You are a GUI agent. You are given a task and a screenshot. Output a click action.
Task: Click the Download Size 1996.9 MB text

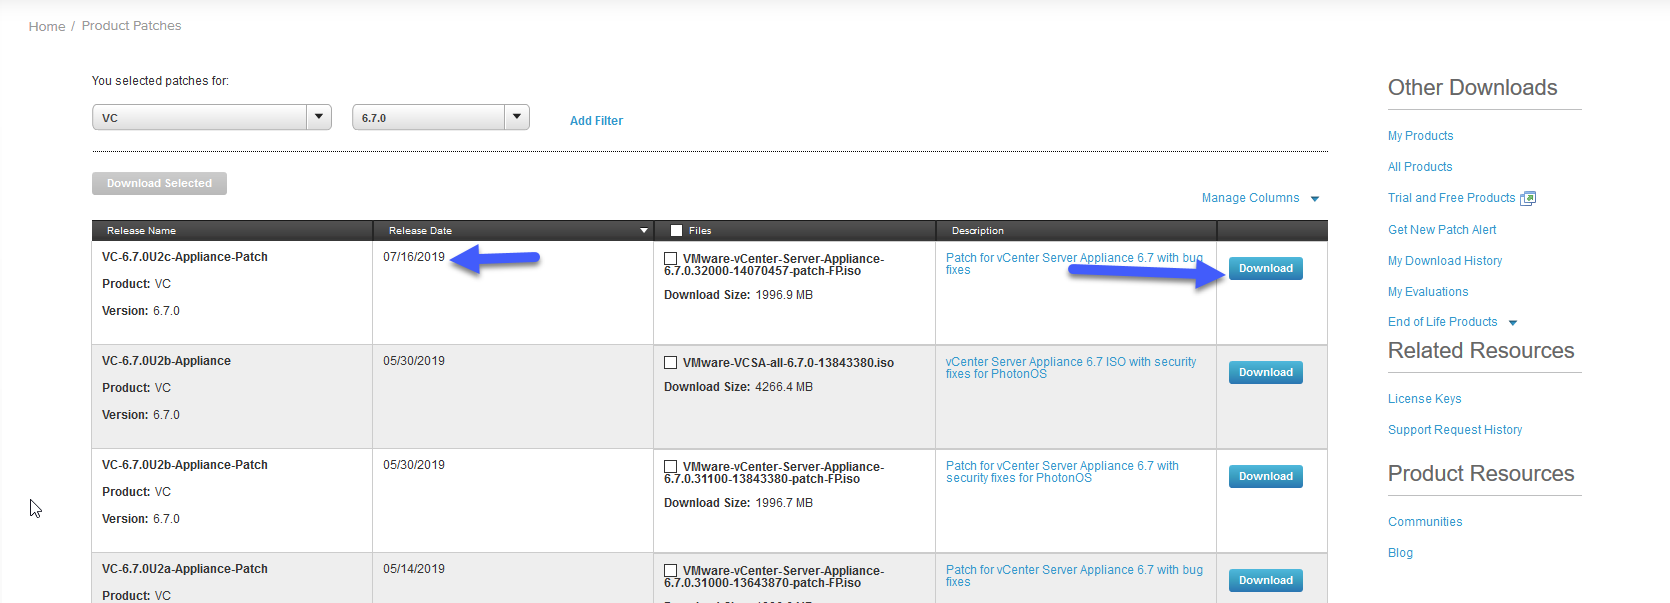tap(738, 295)
